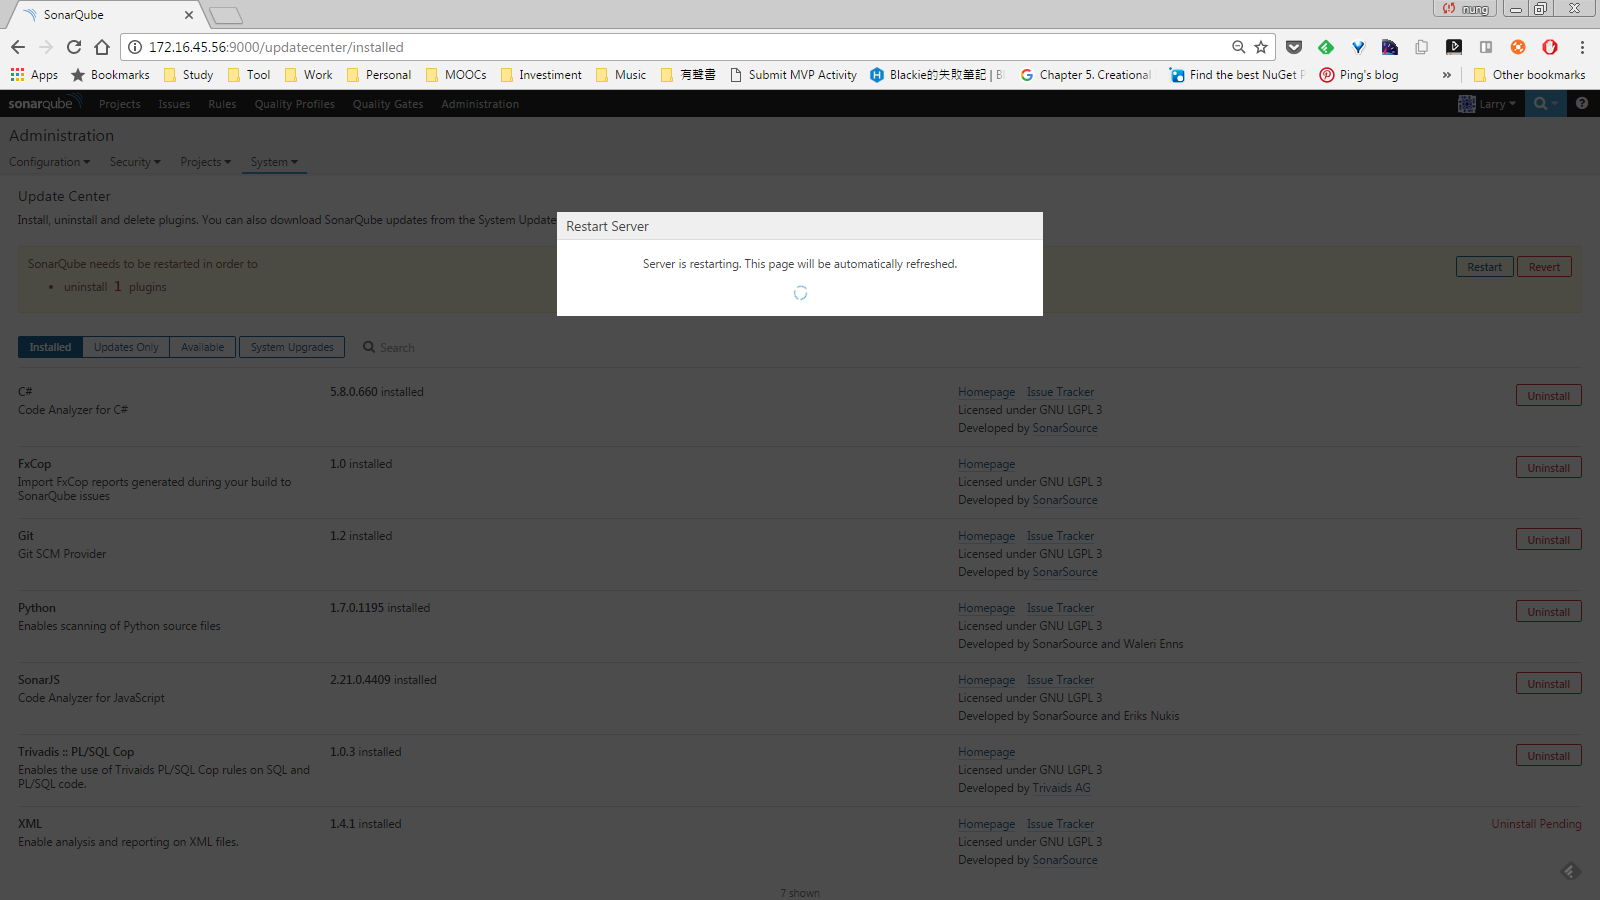Go to browser Home icon
The image size is (1600, 900).
click(102, 47)
